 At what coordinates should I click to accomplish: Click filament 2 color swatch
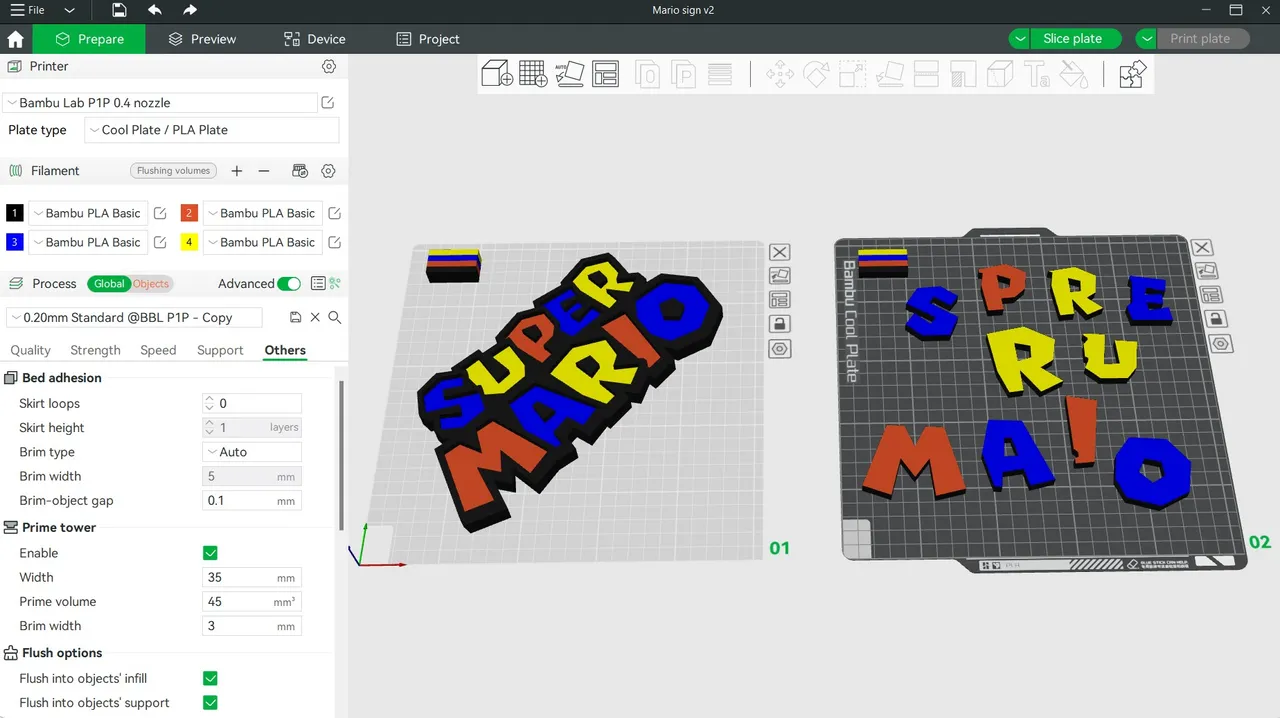(189, 213)
